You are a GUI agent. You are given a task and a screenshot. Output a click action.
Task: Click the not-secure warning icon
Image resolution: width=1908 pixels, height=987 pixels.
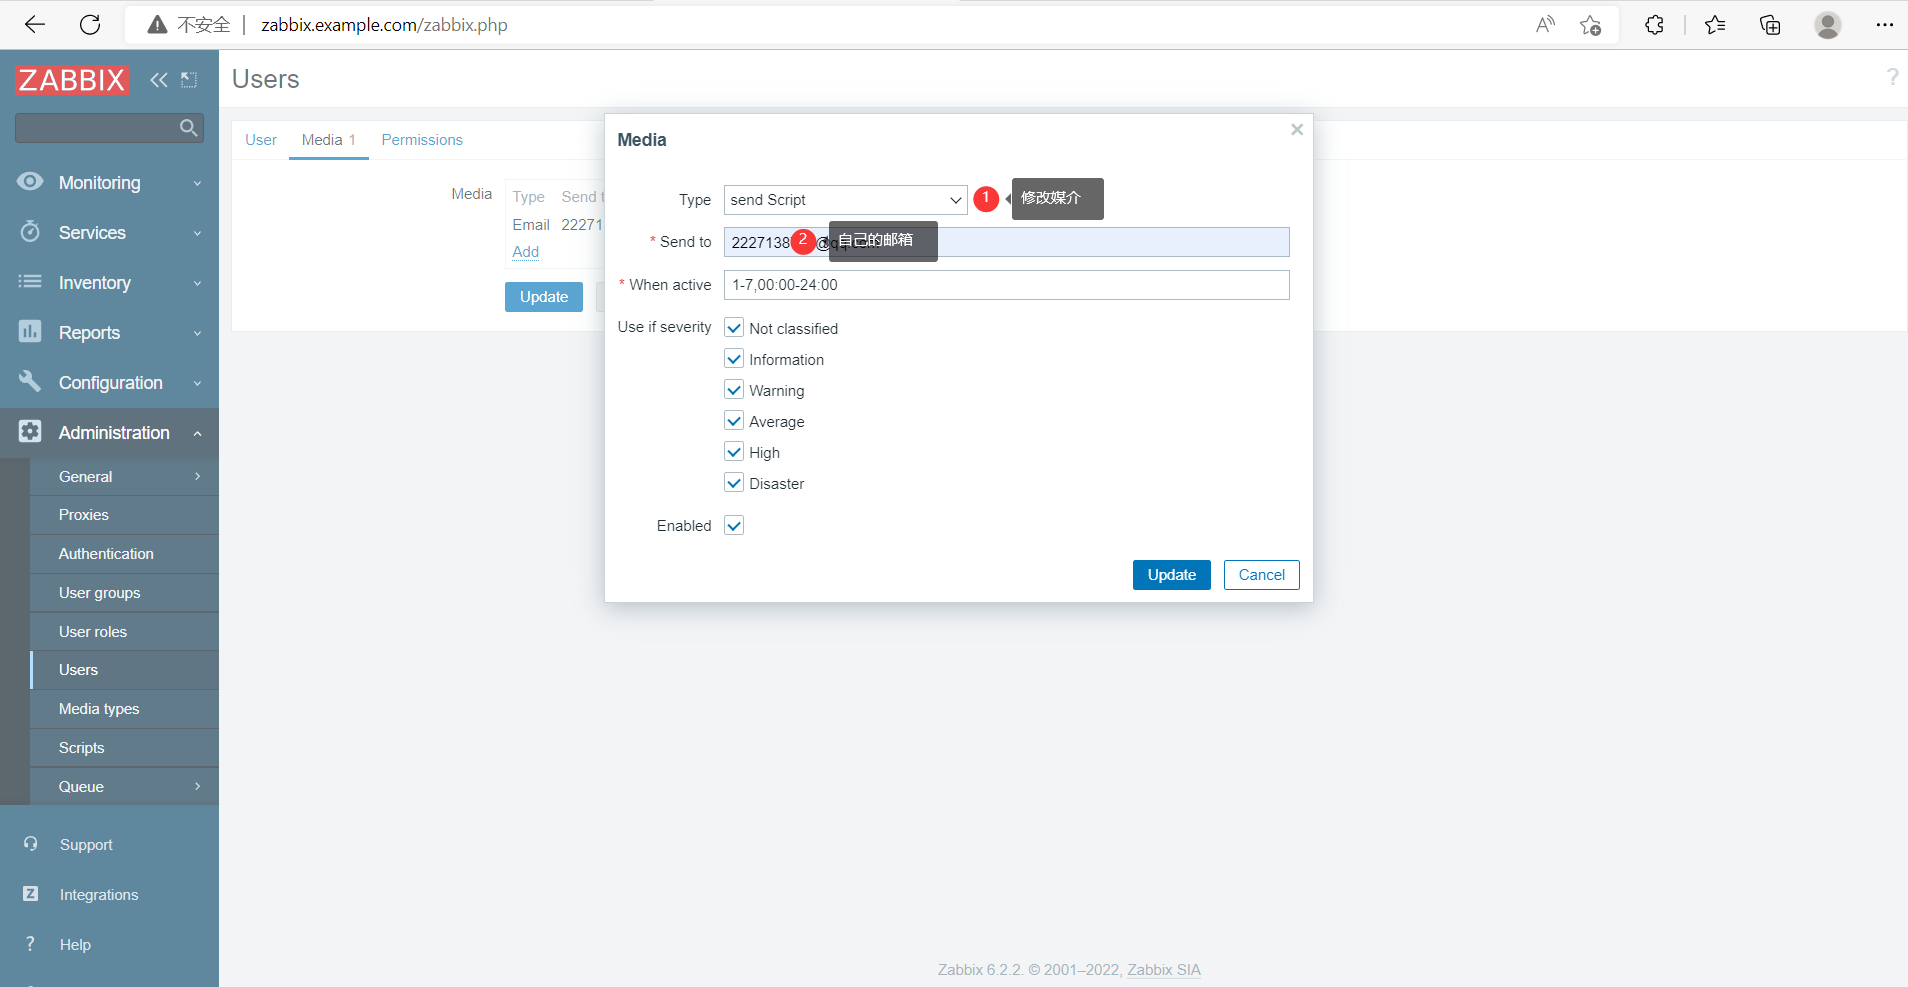(x=157, y=25)
